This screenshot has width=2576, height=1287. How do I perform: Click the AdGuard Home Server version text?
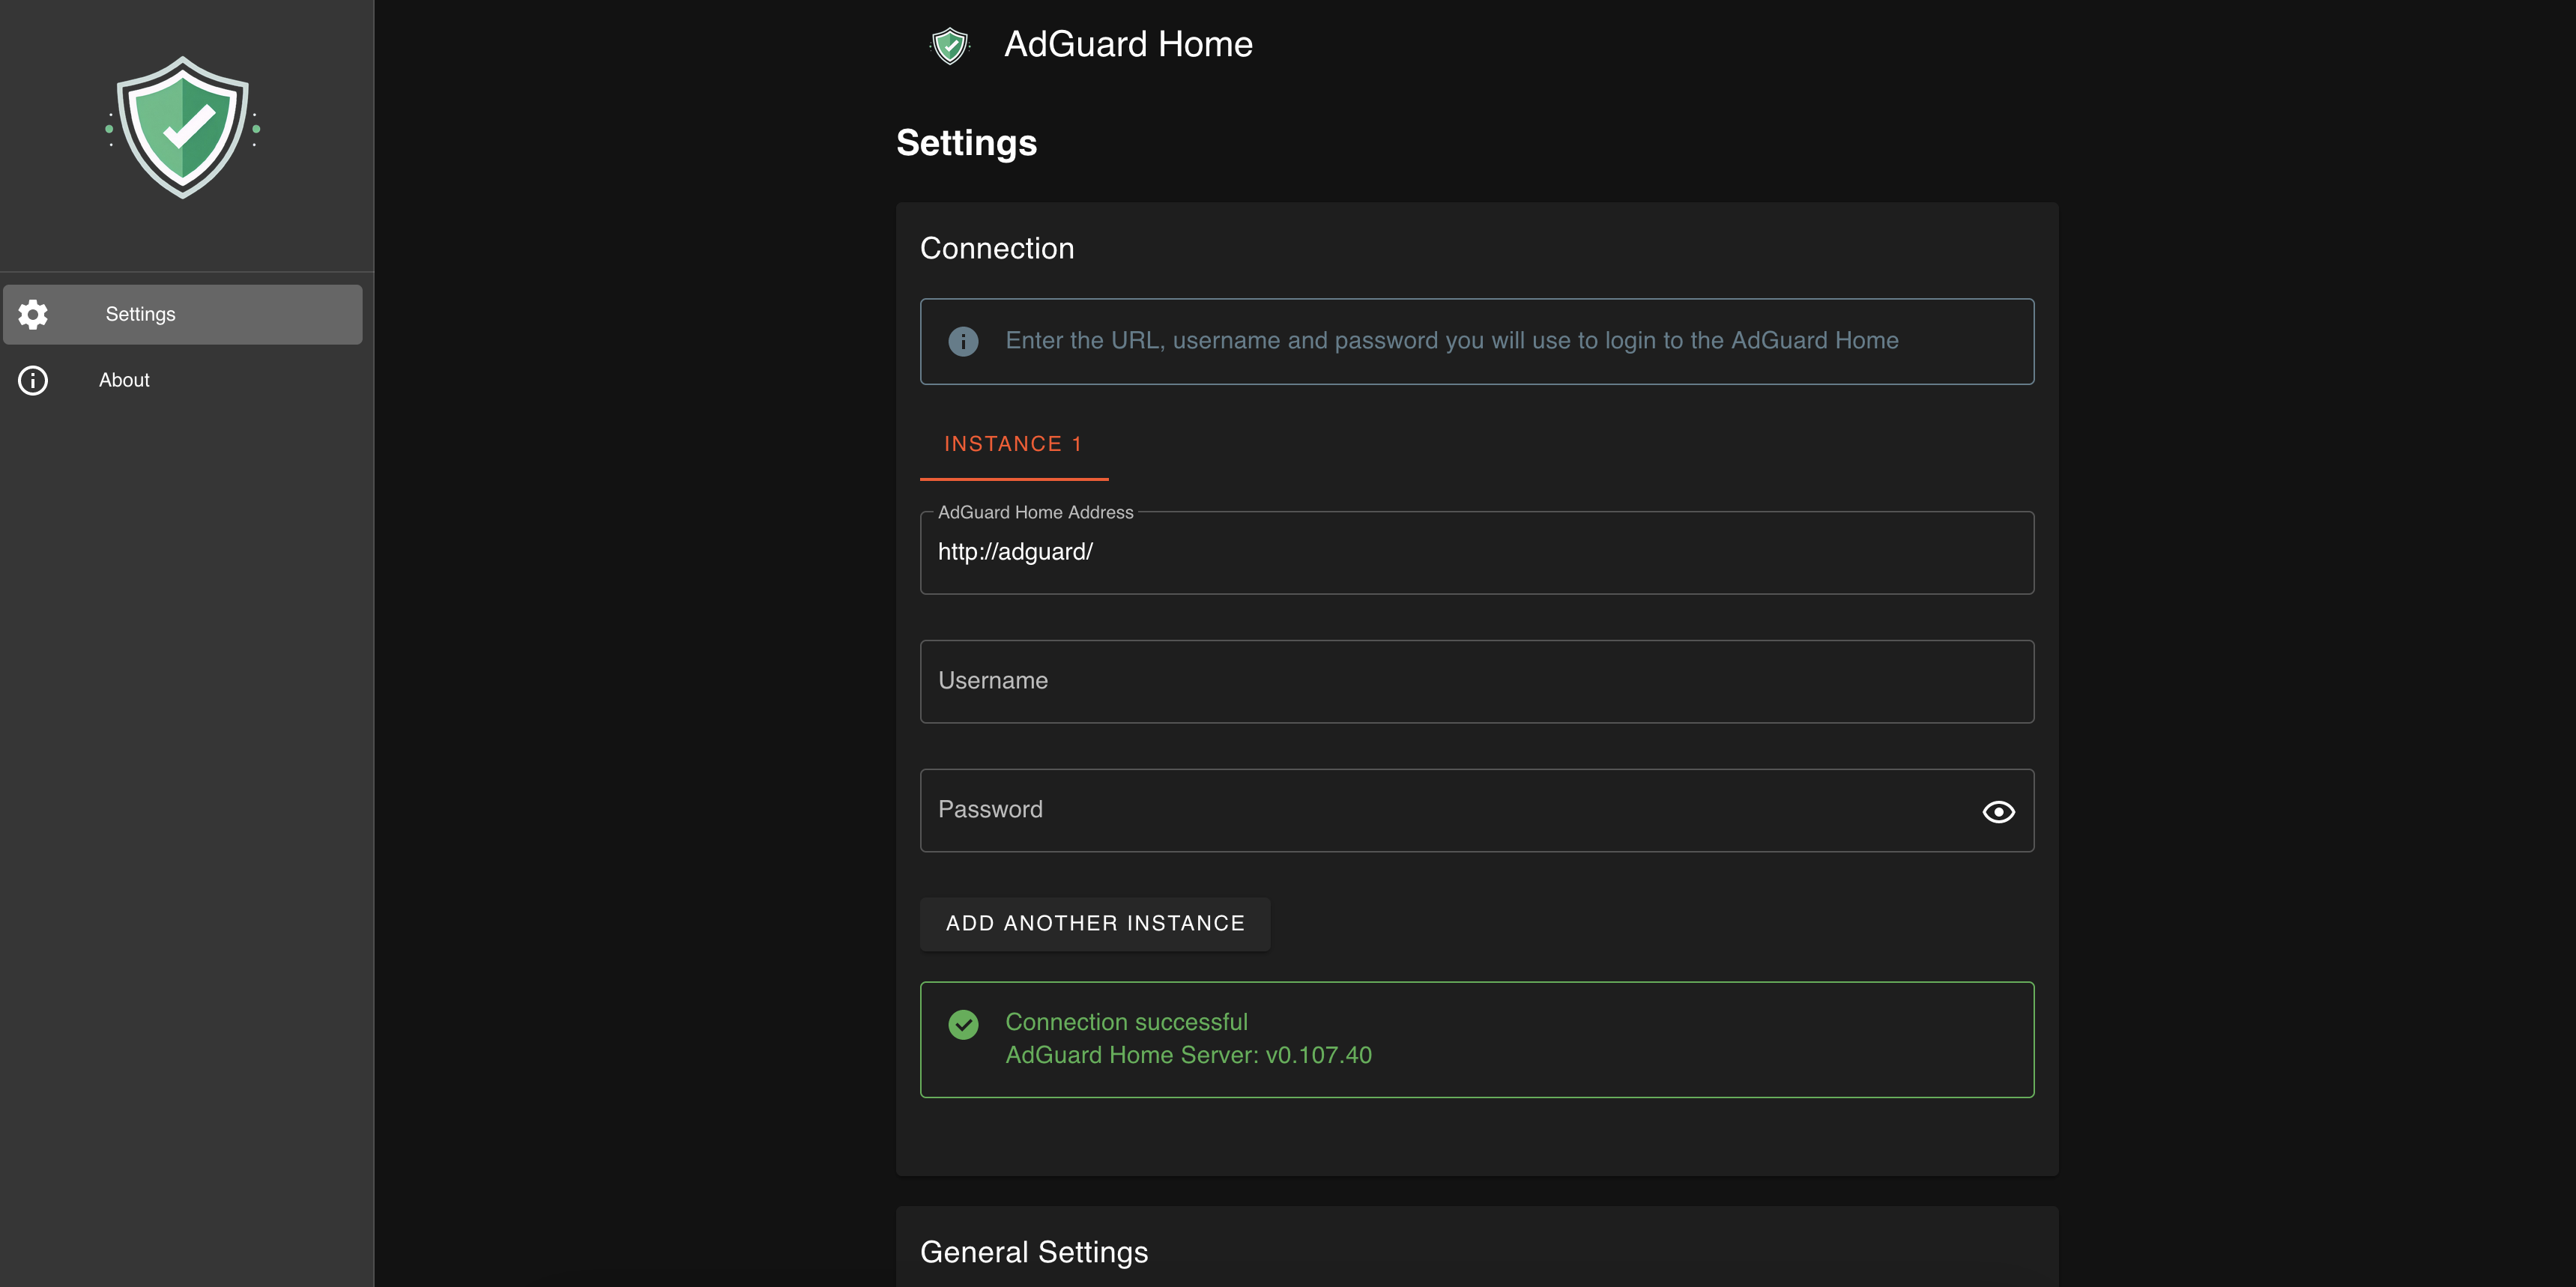[x=1188, y=1055]
